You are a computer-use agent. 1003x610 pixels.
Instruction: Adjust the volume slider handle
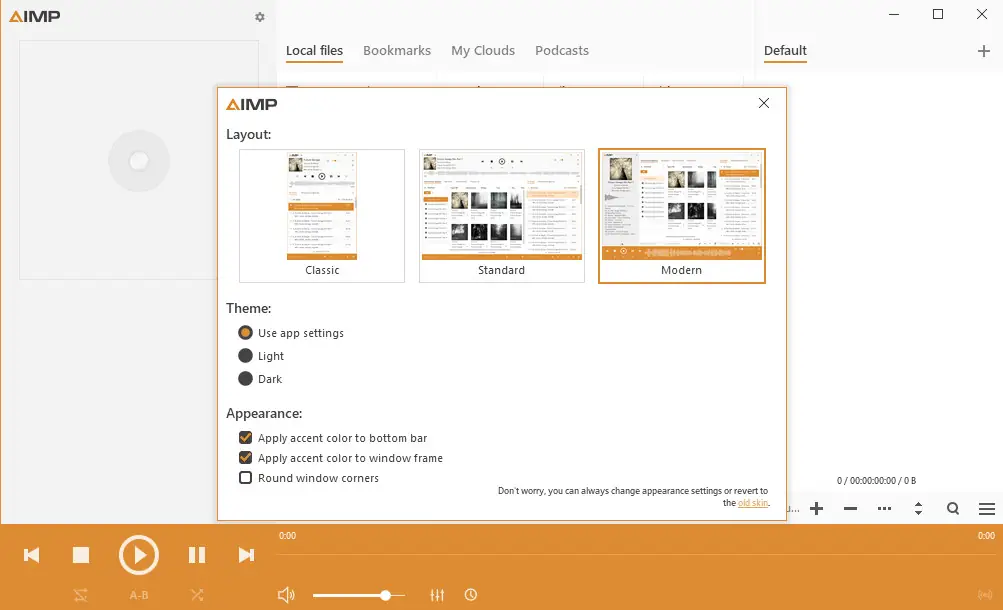[385, 595]
